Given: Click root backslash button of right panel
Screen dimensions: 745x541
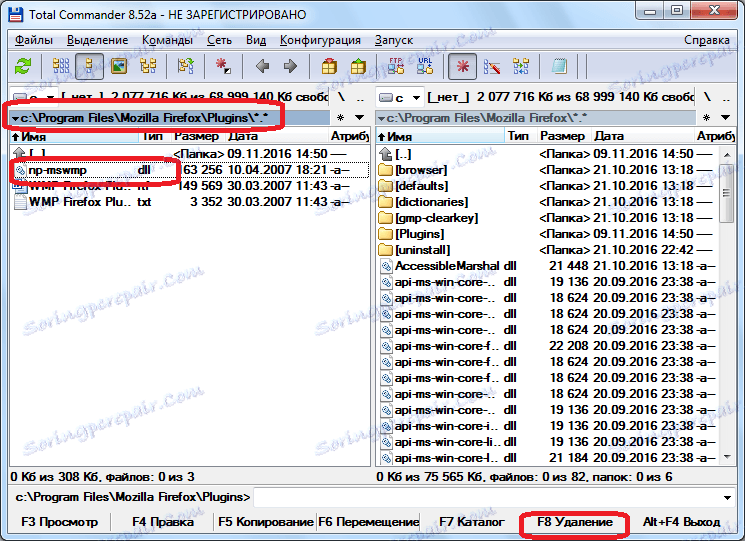Looking at the screenshot, I should coord(707,97).
